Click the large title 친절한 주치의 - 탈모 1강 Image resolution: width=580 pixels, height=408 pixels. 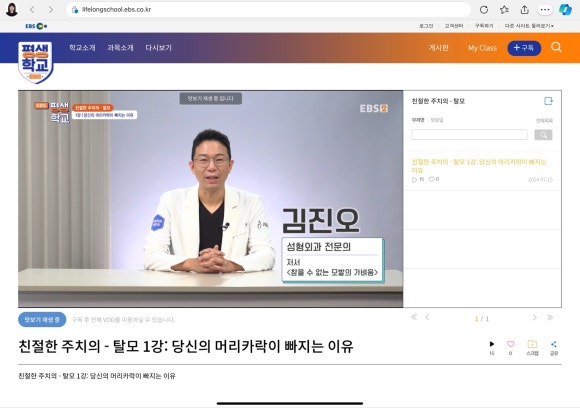[186, 347]
